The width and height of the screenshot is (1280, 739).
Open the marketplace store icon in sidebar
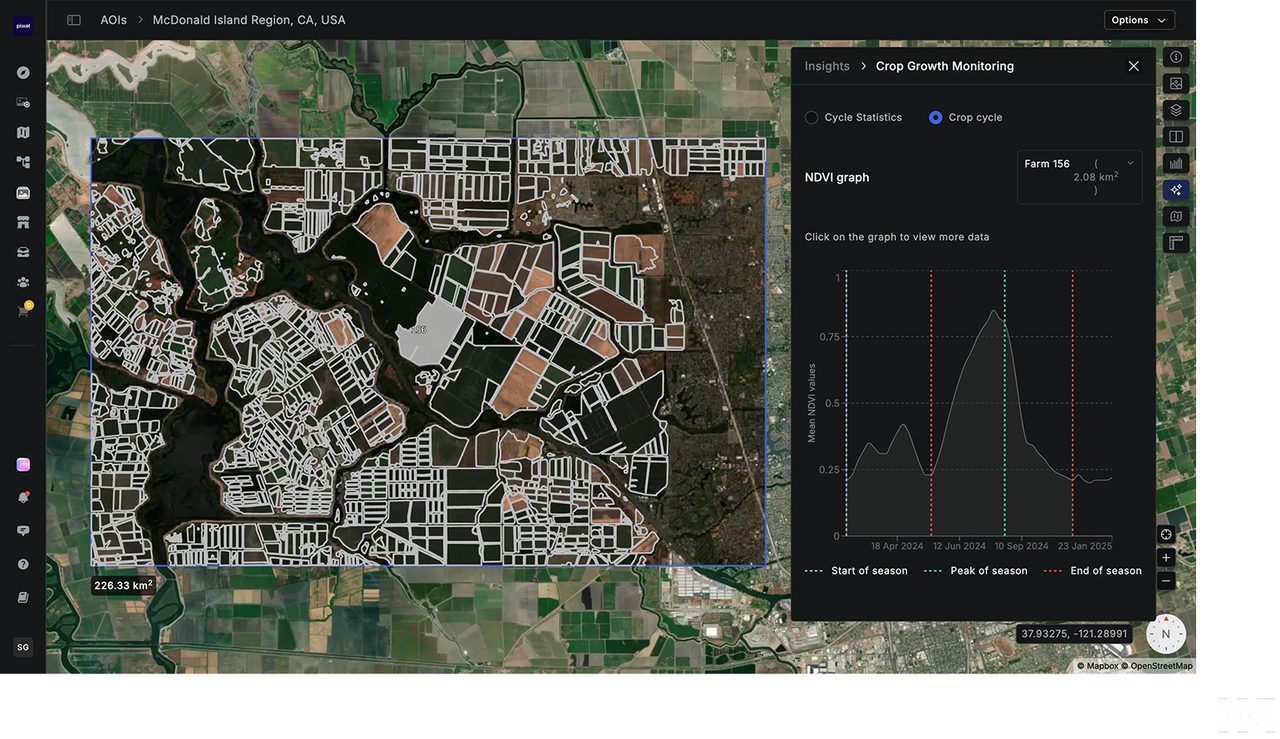click(x=23, y=222)
